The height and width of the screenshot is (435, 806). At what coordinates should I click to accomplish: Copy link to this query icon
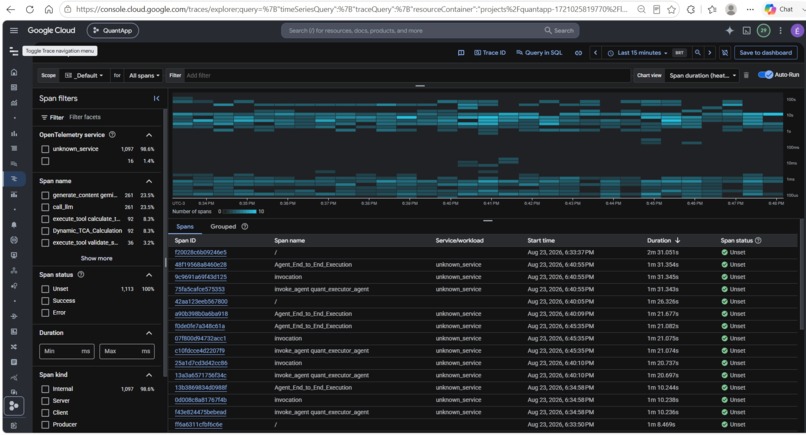tap(578, 52)
